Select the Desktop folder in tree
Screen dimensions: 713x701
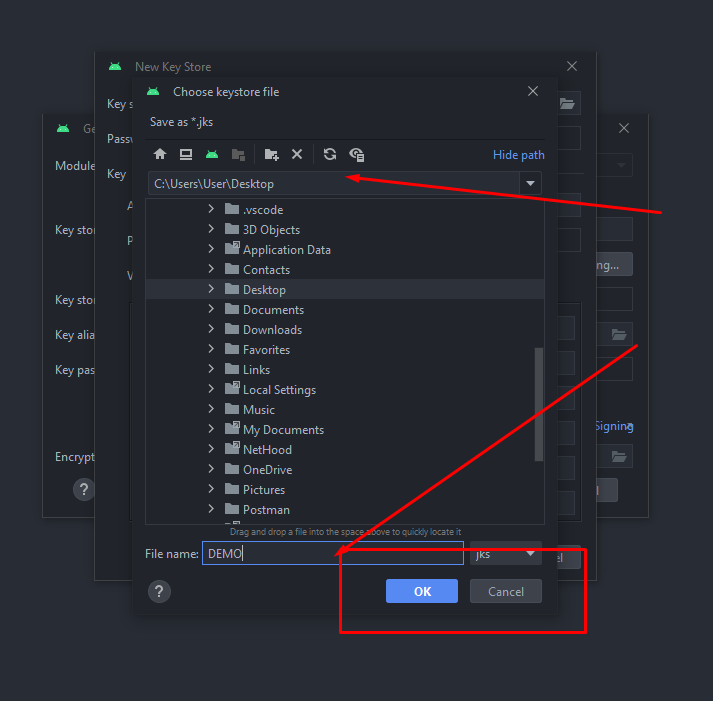click(264, 290)
